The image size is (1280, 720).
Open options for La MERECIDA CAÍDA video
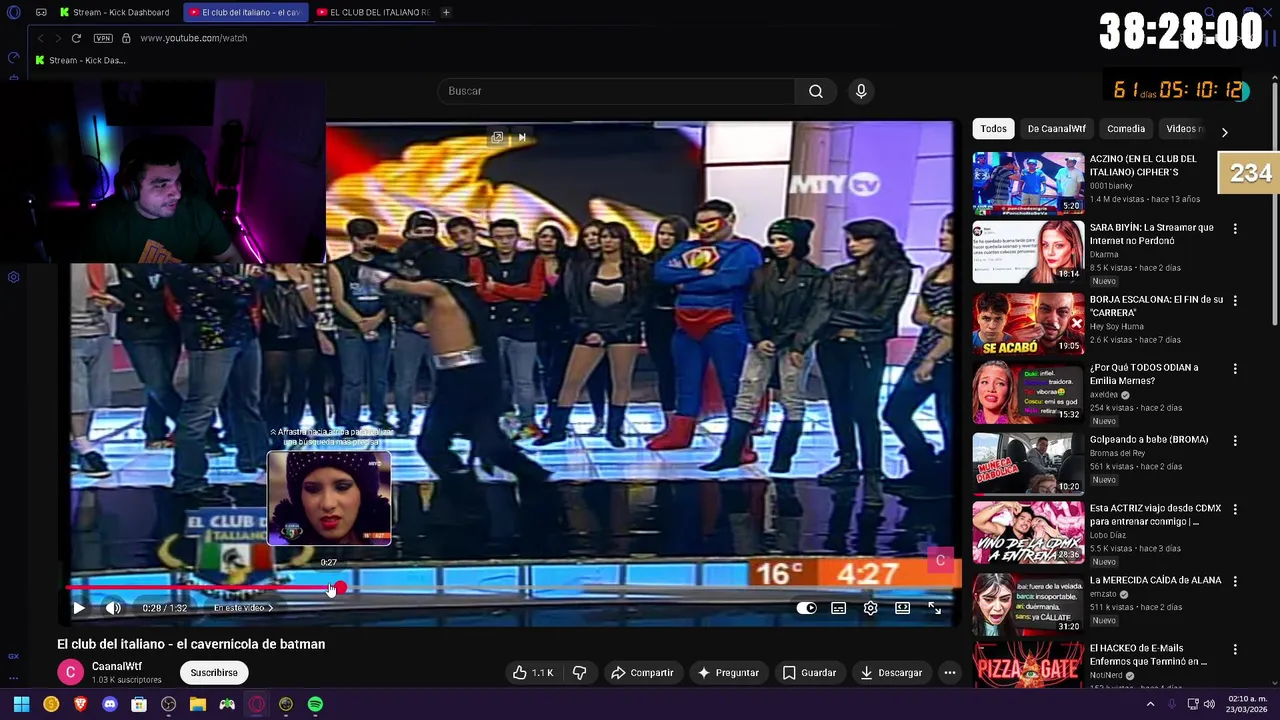(1235, 581)
